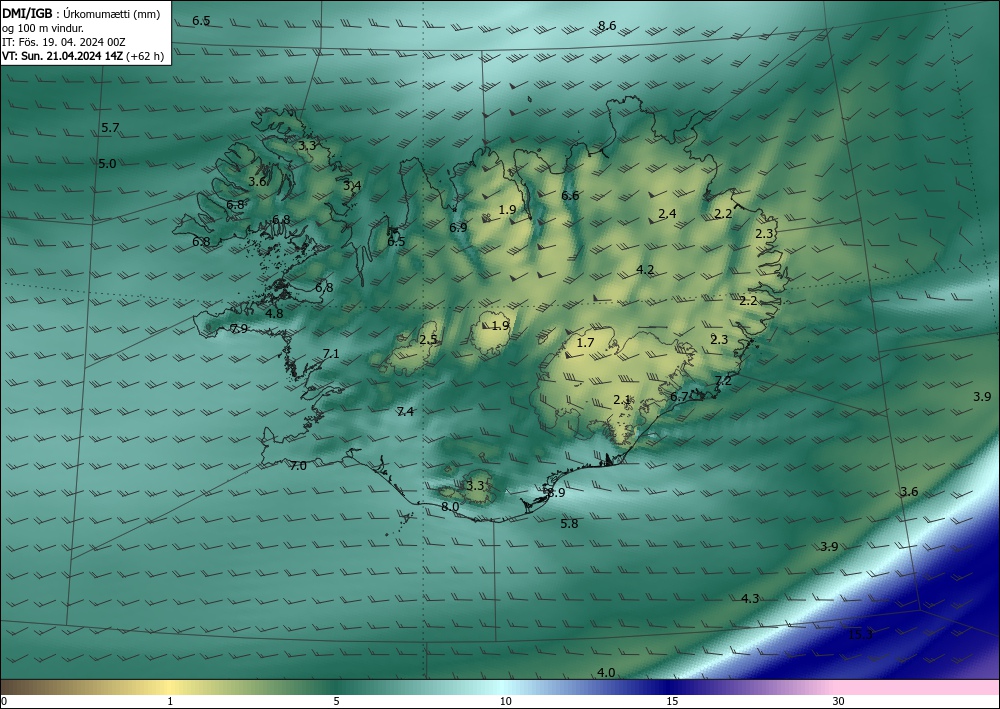The height and width of the screenshot is (709, 1000).
Task: Select the '7.0' value near Reykjanes
Action: tap(298, 466)
